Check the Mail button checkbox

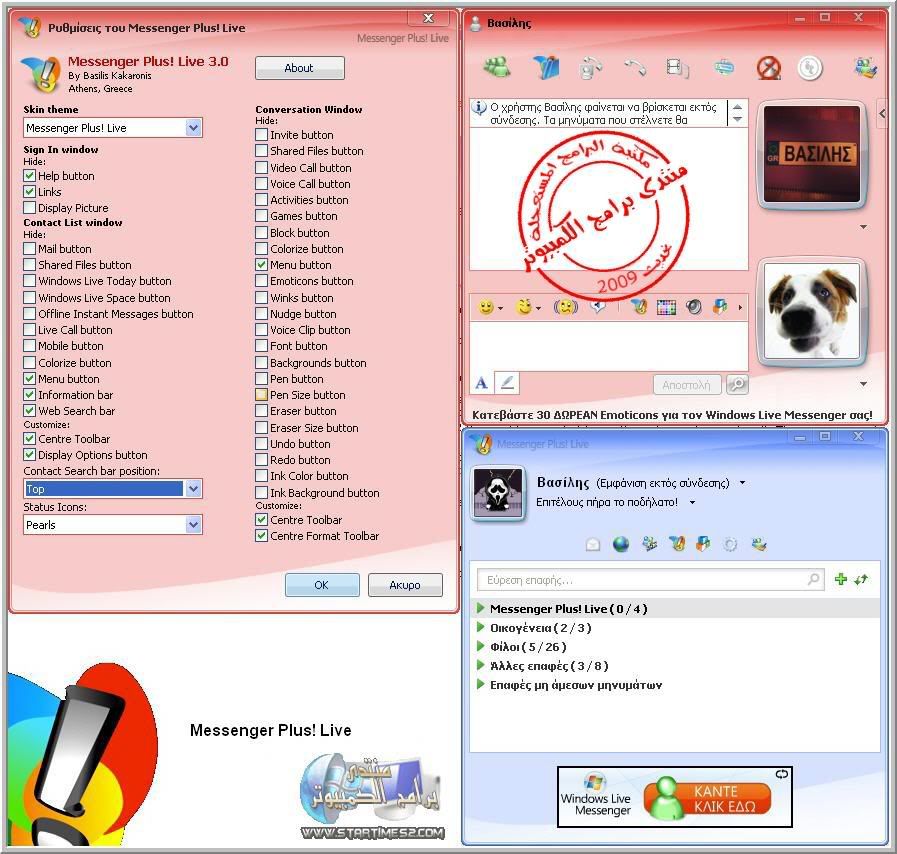[x=30, y=249]
